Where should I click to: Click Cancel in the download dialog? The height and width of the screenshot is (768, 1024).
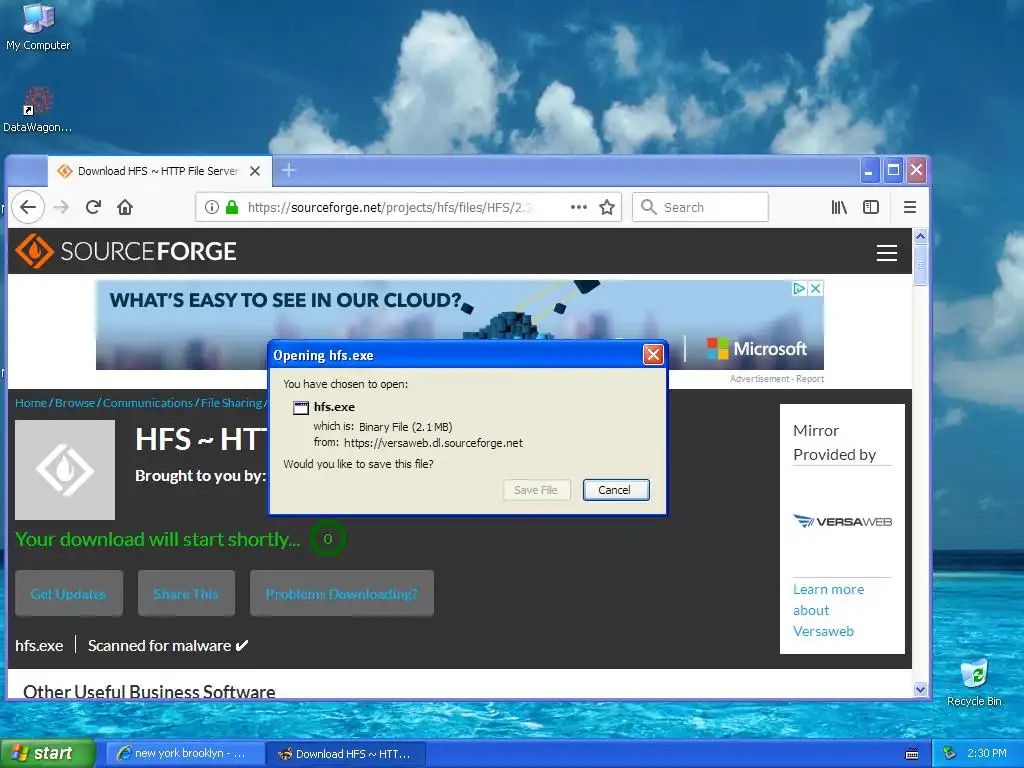pos(616,490)
